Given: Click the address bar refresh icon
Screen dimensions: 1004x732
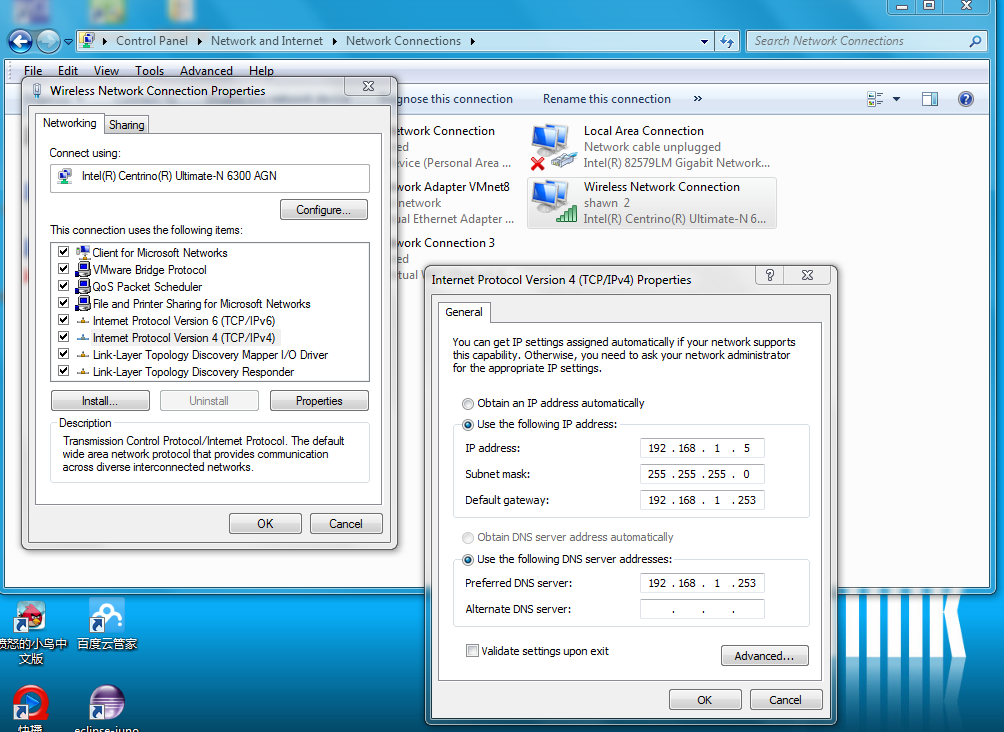Looking at the screenshot, I should [727, 42].
